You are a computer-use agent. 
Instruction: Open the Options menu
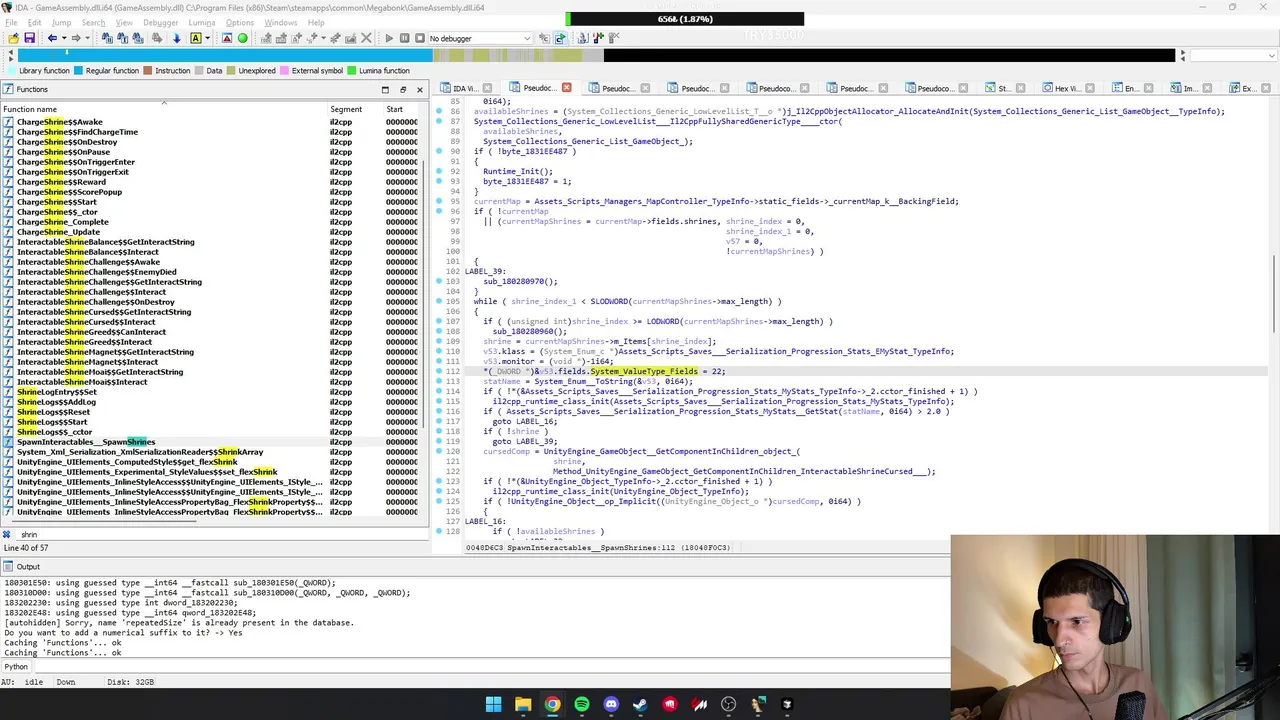point(240,22)
